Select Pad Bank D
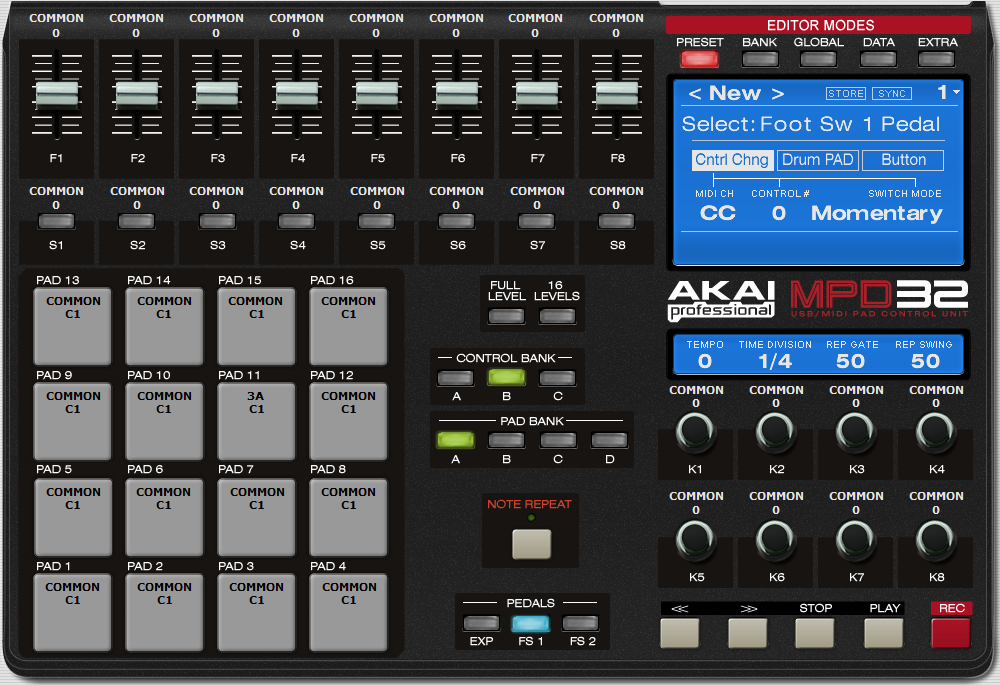This screenshot has height=685, width=1000. pyautogui.click(x=609, y=440)
